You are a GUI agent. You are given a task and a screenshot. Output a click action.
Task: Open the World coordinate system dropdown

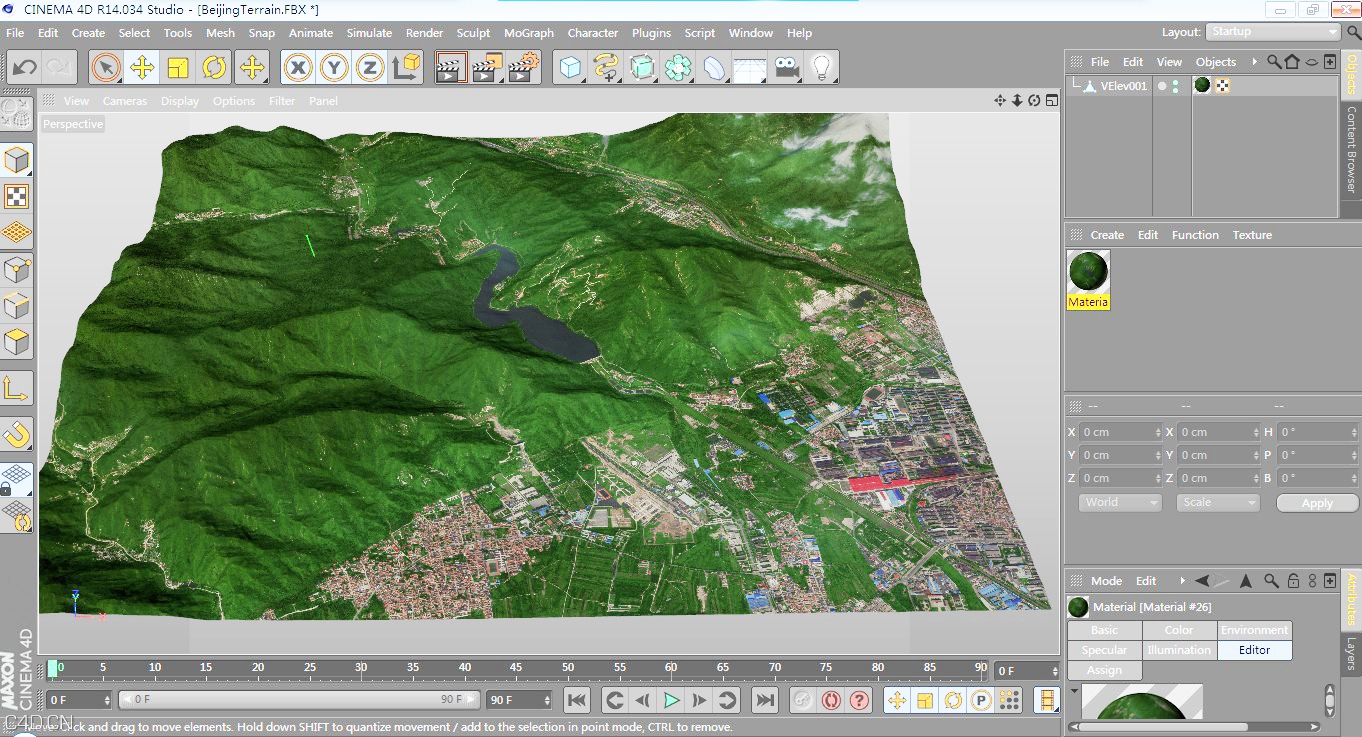[x=1119, y=503]
